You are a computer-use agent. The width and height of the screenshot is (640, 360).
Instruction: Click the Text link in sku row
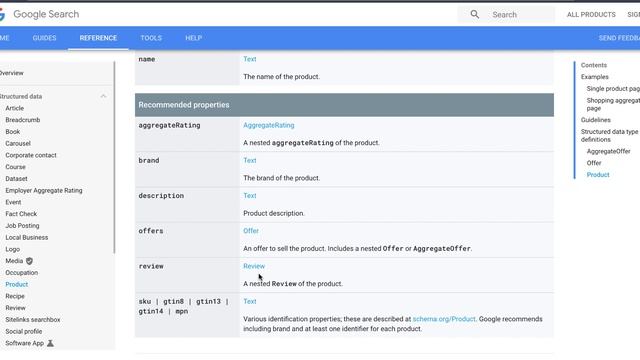tap(250, 301)
